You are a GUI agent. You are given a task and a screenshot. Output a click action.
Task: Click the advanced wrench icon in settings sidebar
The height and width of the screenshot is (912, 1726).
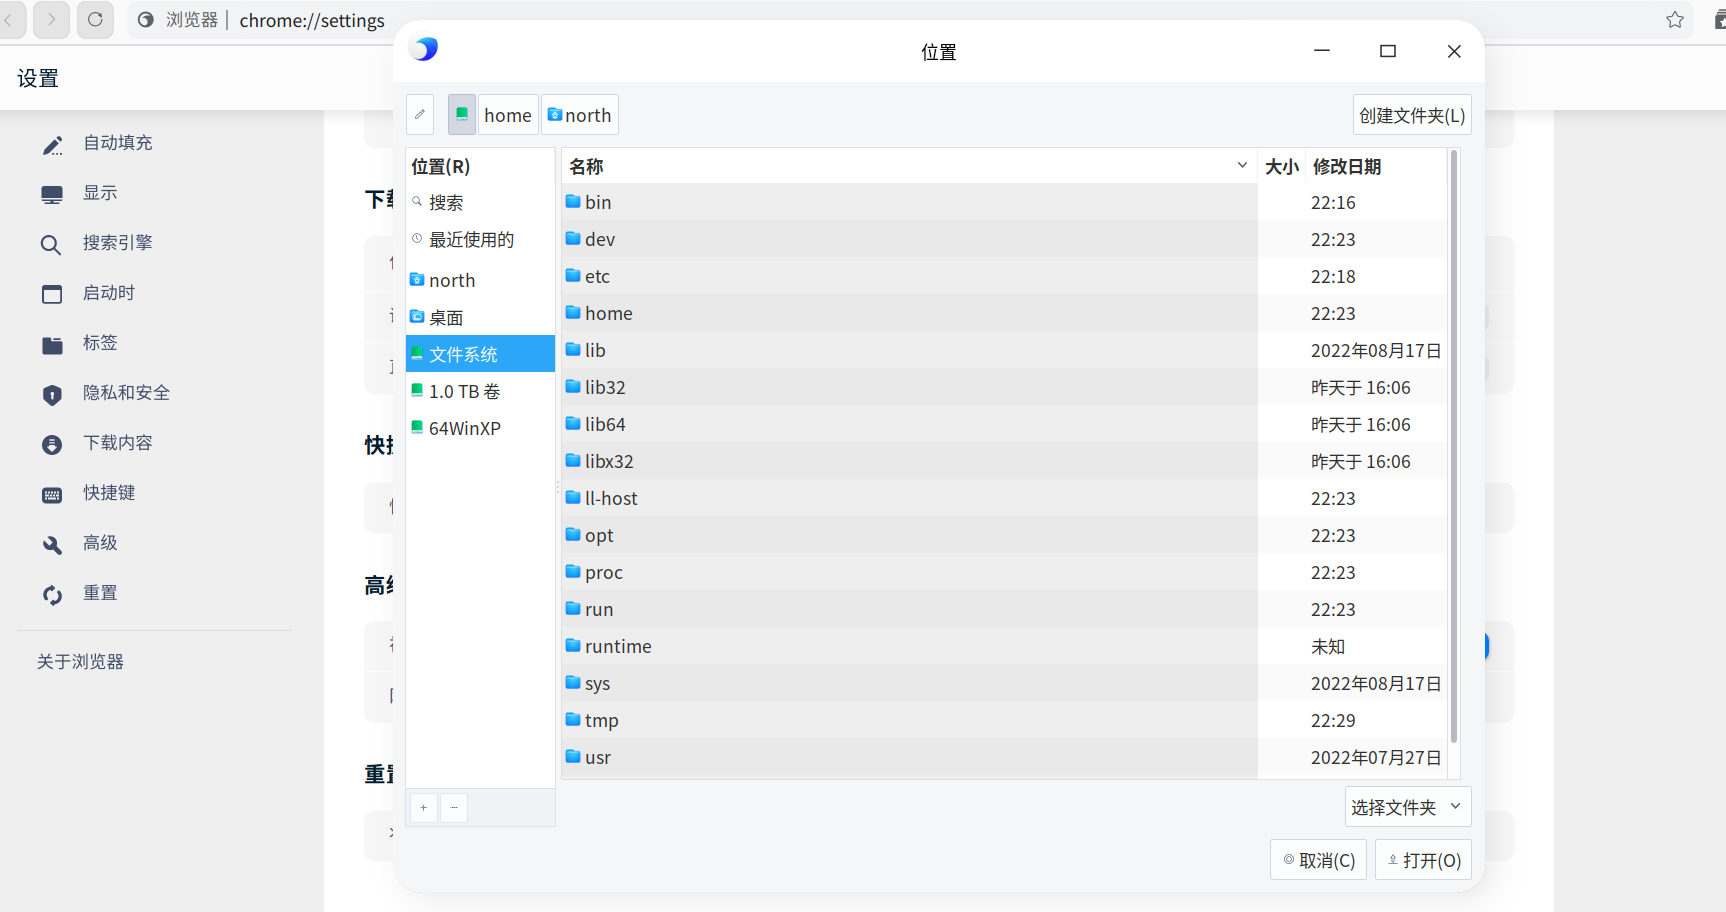click(52, 544)
